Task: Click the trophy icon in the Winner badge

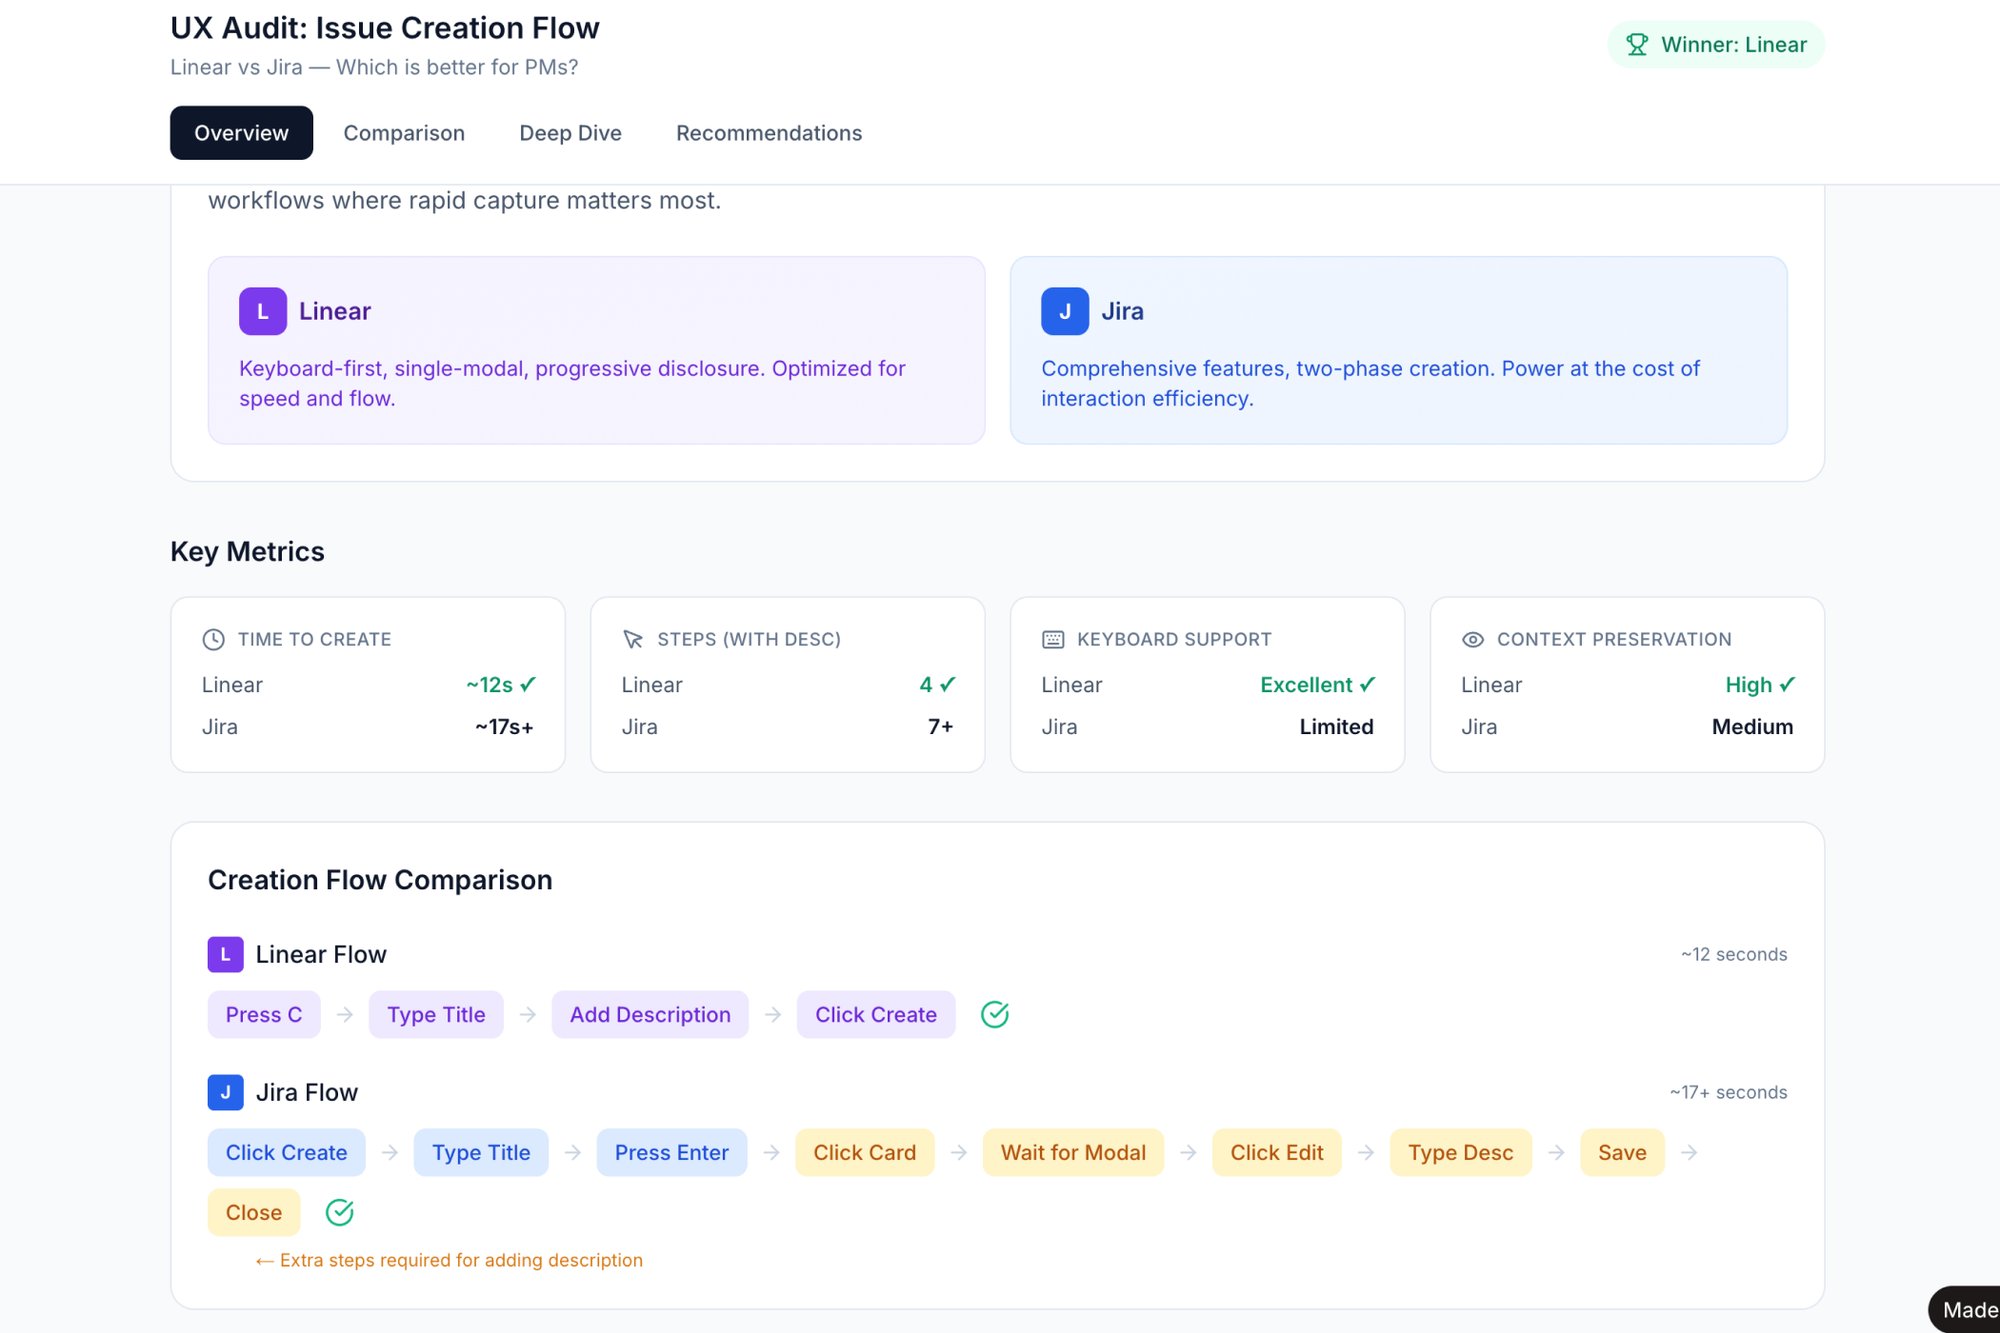Action: coord(1636,44)
